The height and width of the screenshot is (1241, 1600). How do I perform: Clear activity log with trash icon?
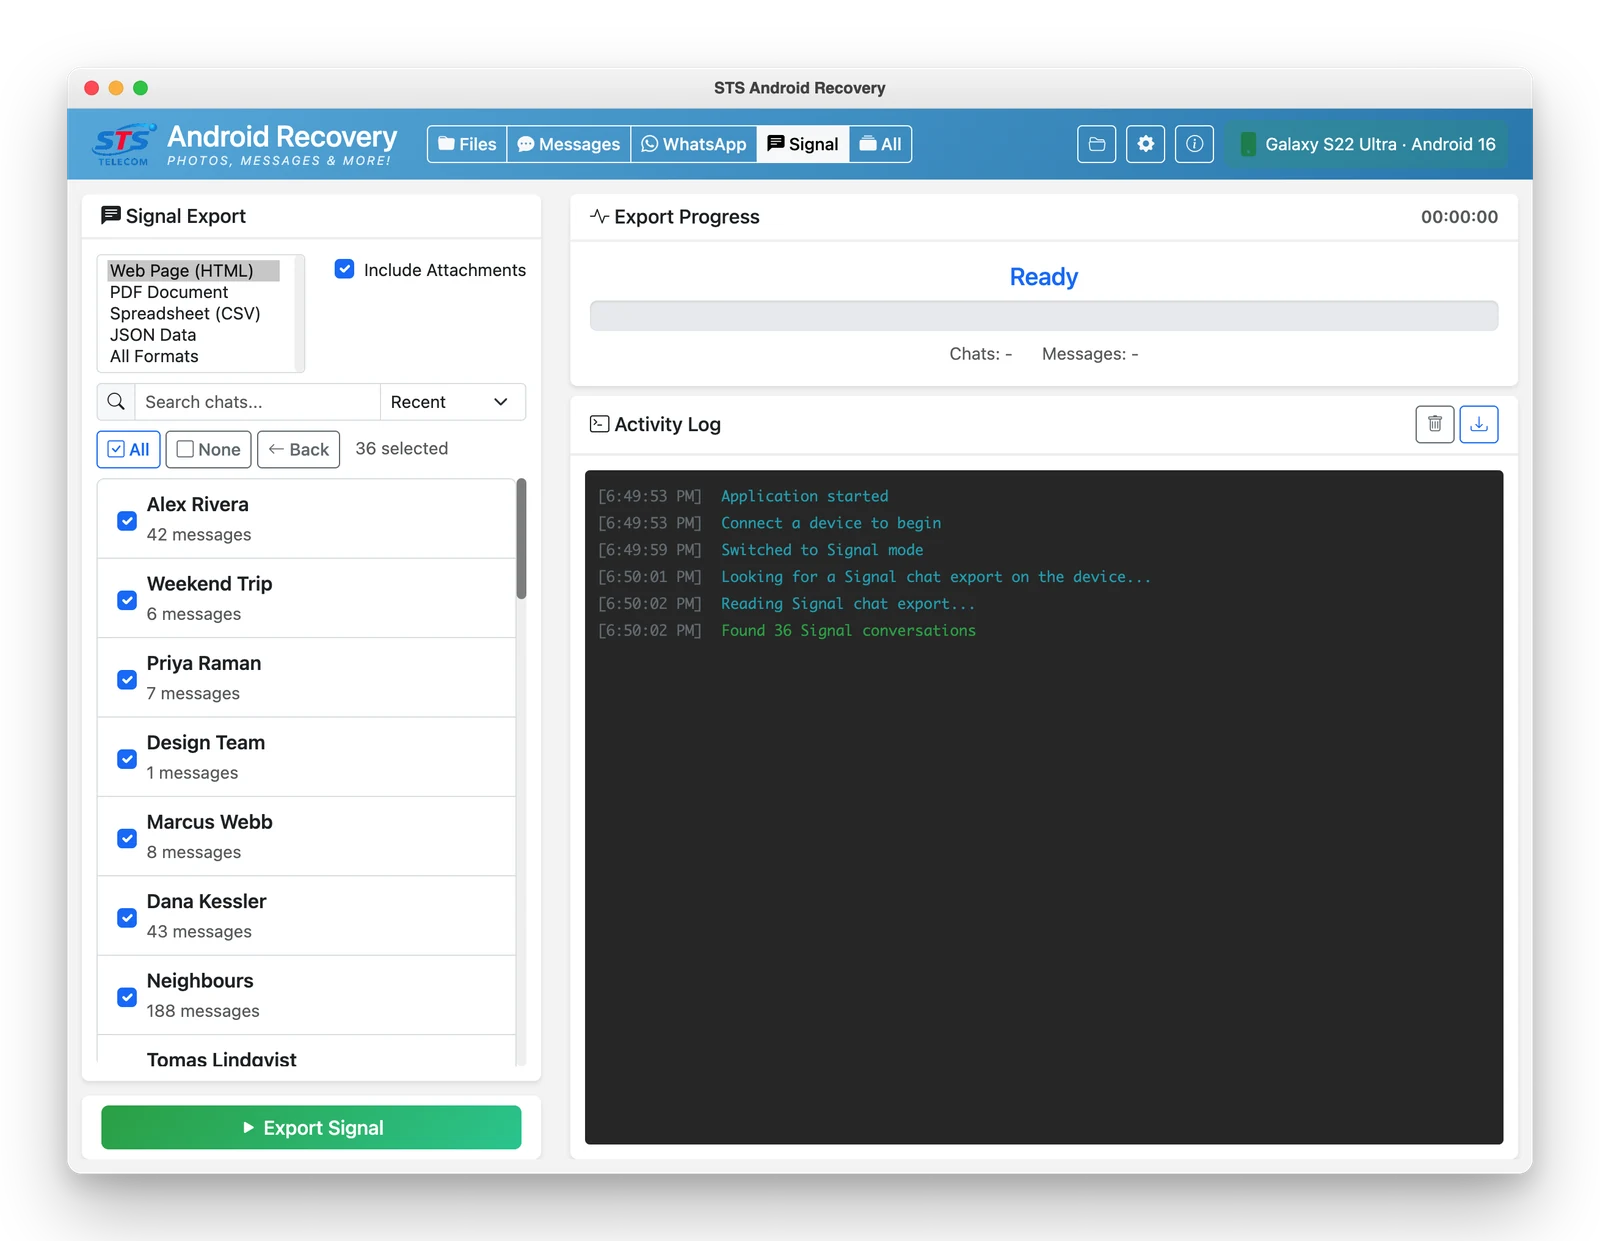coord(1434,424)
